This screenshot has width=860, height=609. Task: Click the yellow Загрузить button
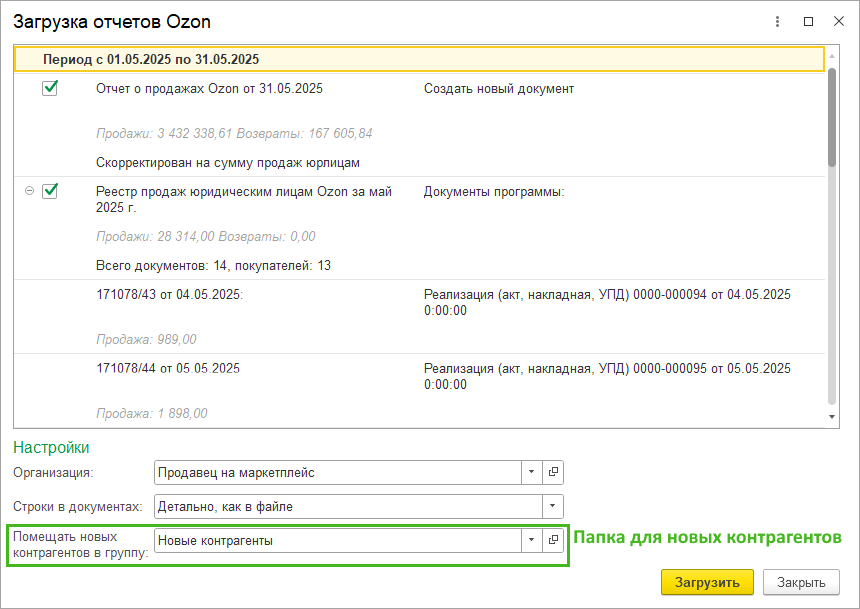coord(707,582)
